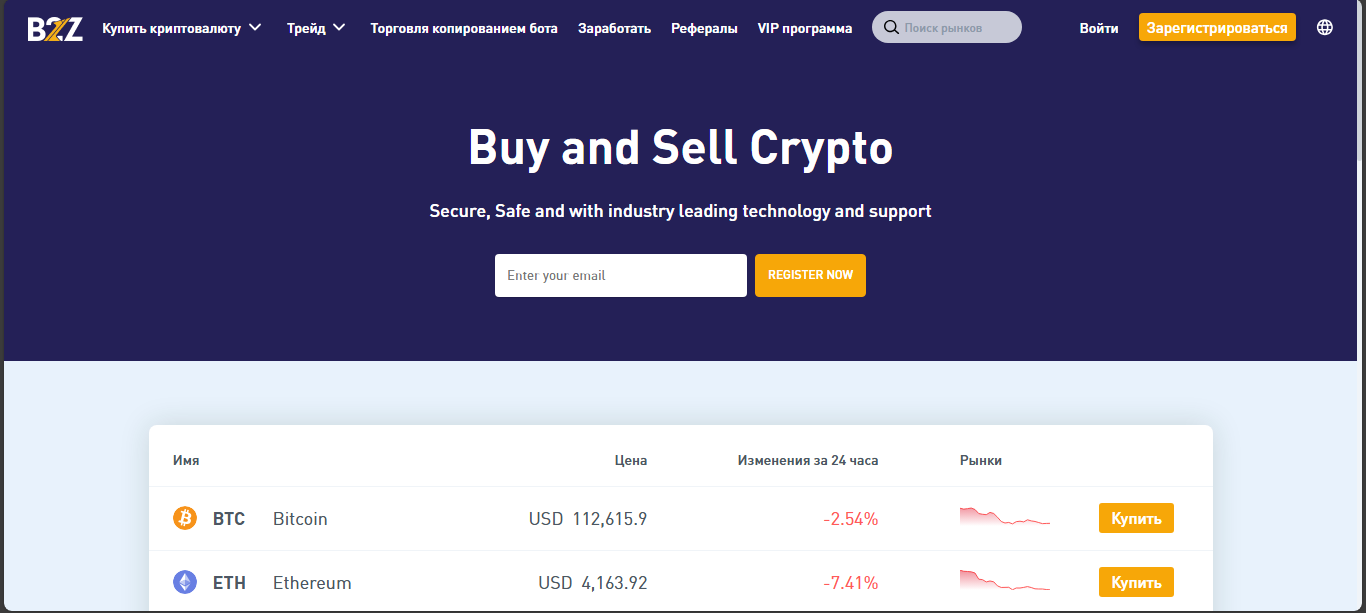Screen dimensions: 1366x613
Task: Open the Ethereum market sparkline chart
Action: [1004, 581]
